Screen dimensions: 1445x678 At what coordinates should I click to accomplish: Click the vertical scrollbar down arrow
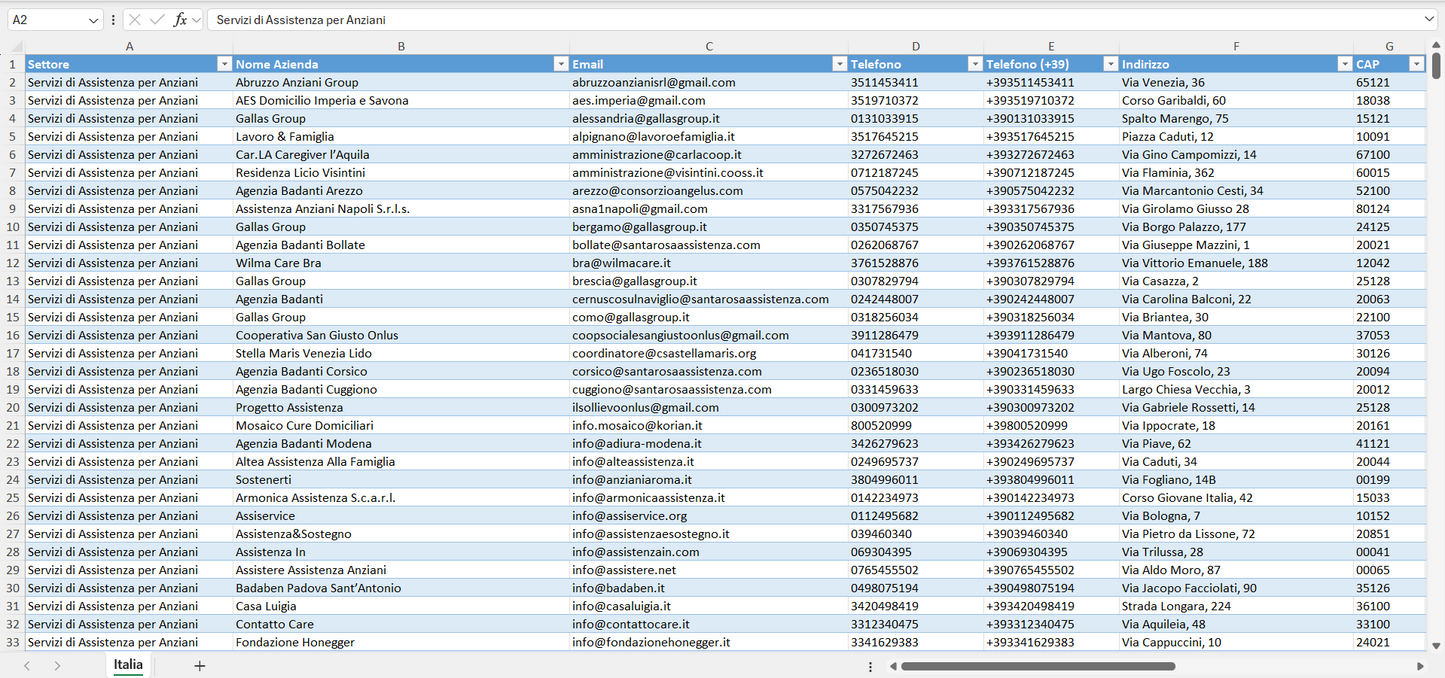click(1437, 646)
